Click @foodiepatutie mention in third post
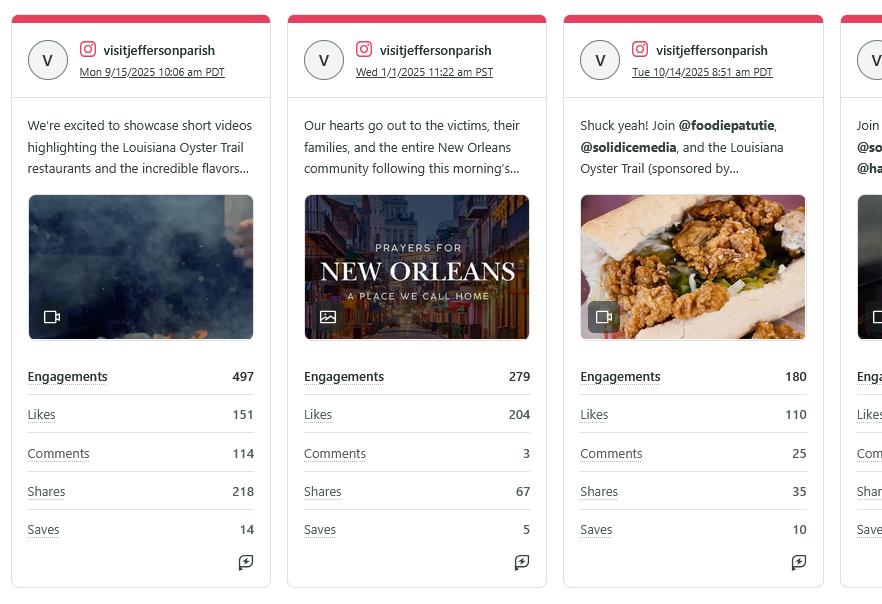882x604 pixels. coord(726,125)
